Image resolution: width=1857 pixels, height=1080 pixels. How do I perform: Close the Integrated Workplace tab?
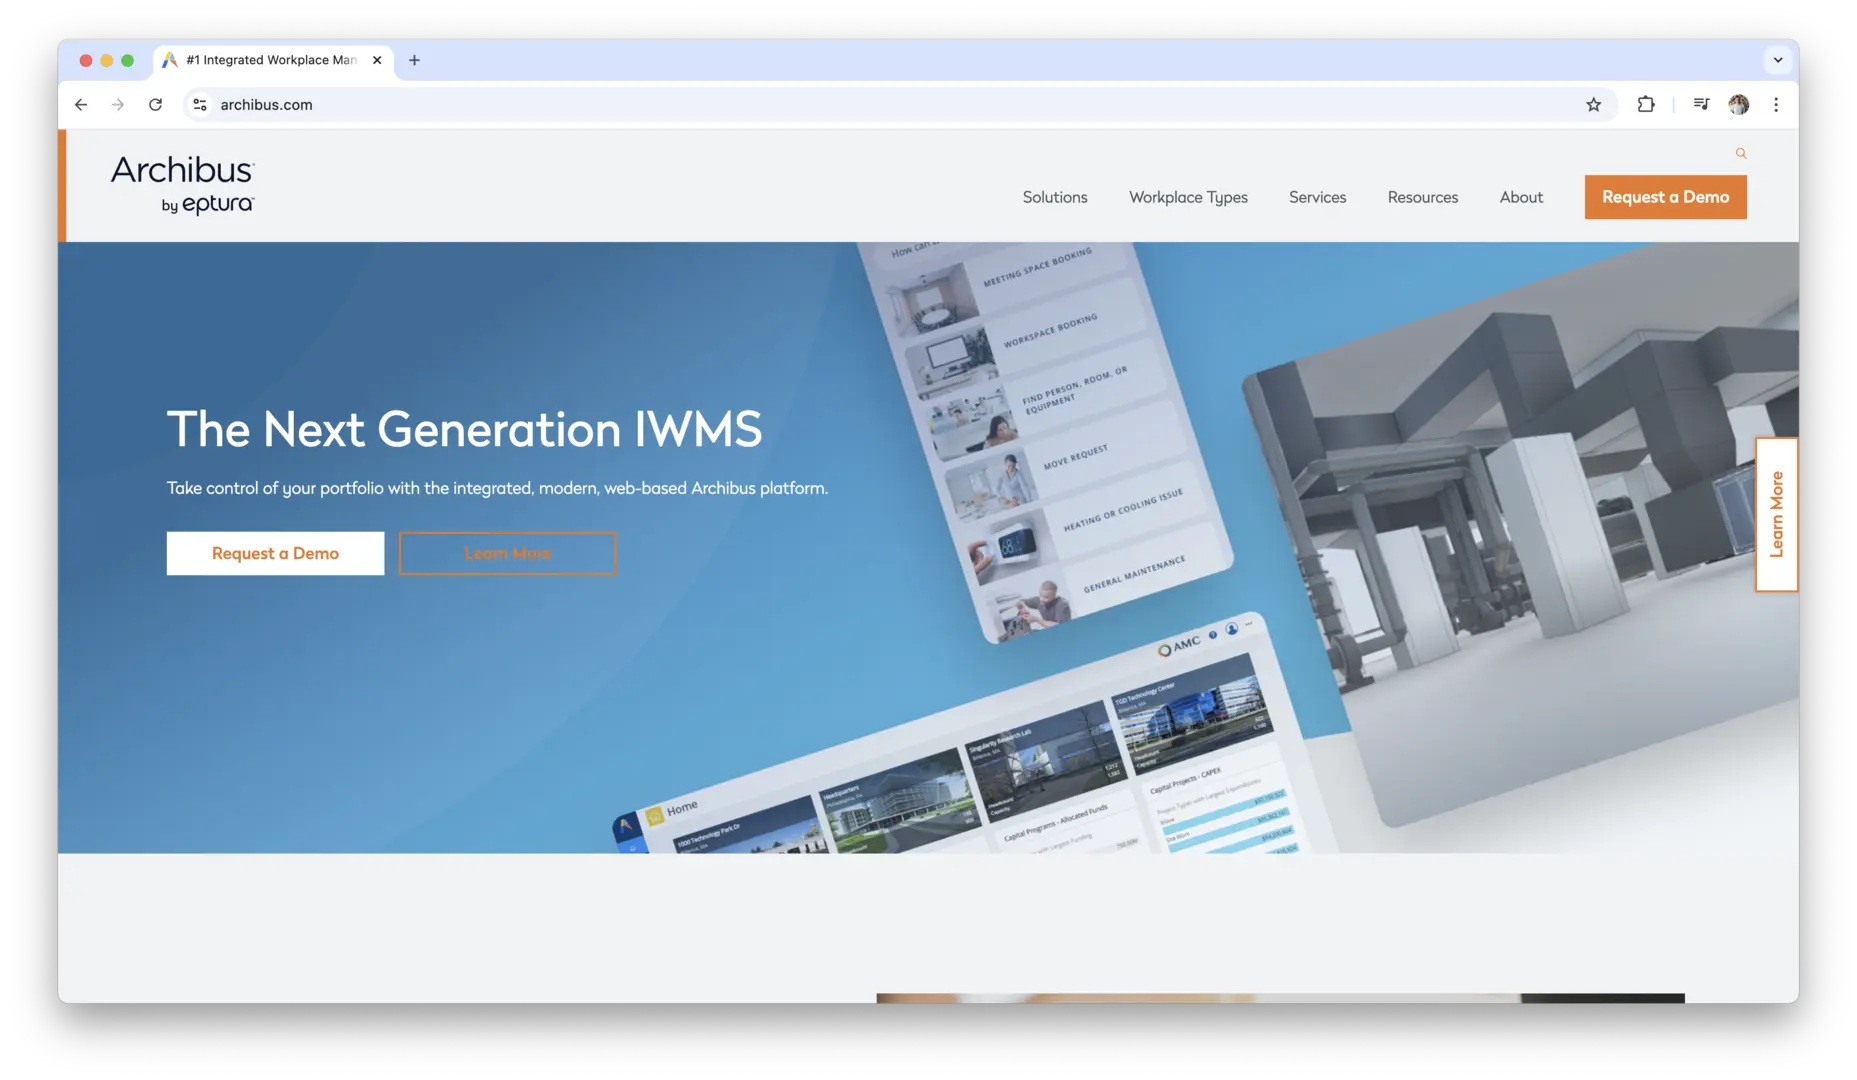377,60
